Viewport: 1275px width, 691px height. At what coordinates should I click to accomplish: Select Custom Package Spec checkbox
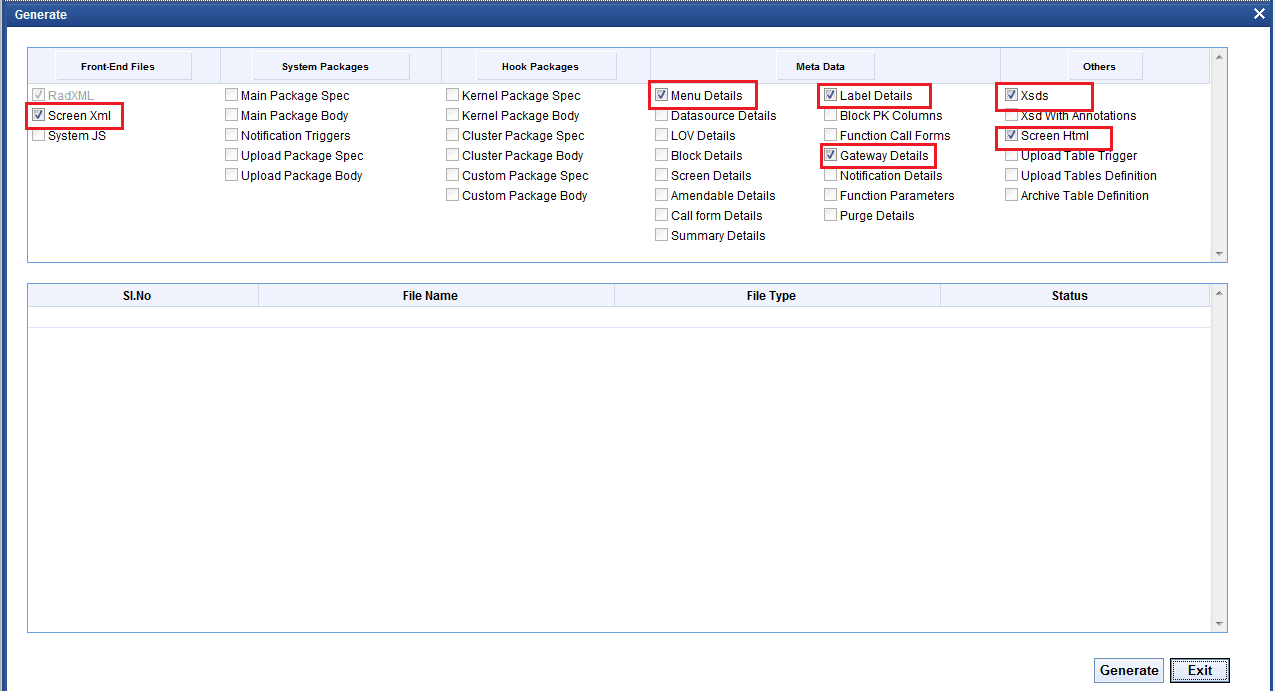point(453,176)
